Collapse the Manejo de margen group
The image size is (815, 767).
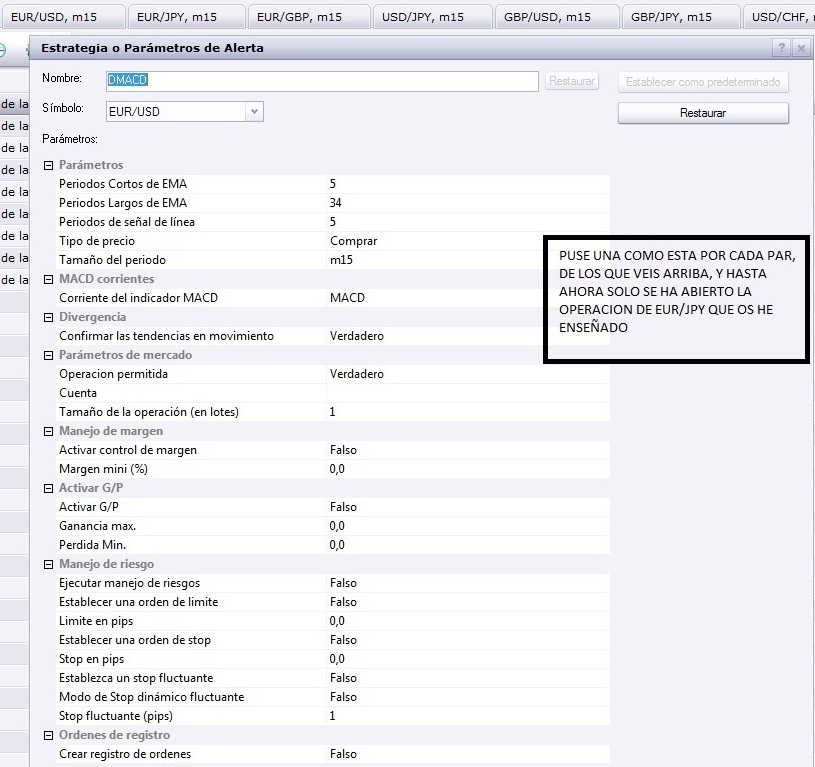tap(48, 431)
